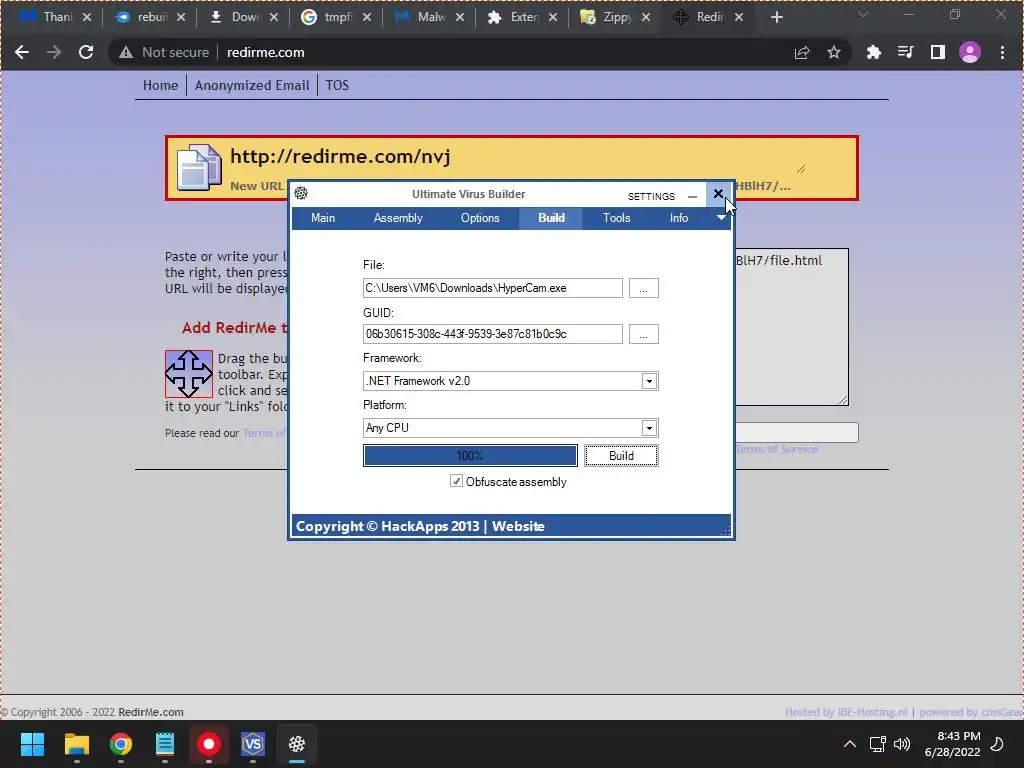This screenshot has width=1024, height=768.
Task: Click the File path input field
Action: click(492, 288)
